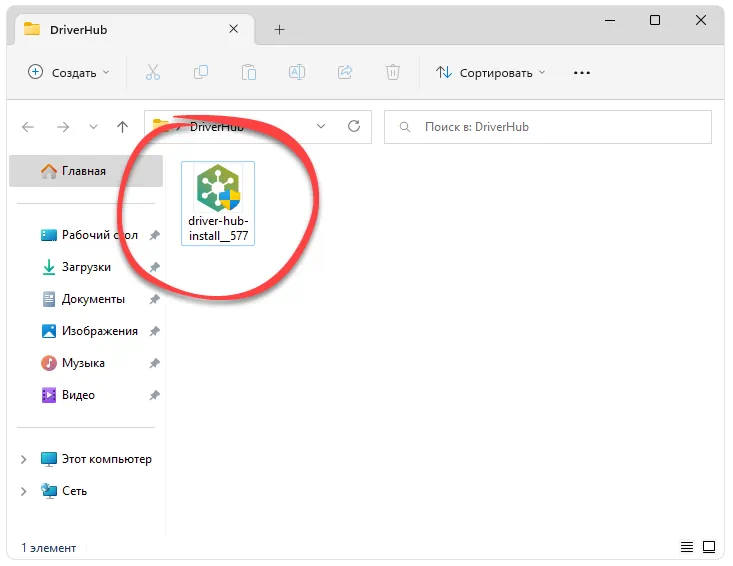Screen dimensions: 733x566
Task: Open the three-dot more options menu
Action: 582,73
